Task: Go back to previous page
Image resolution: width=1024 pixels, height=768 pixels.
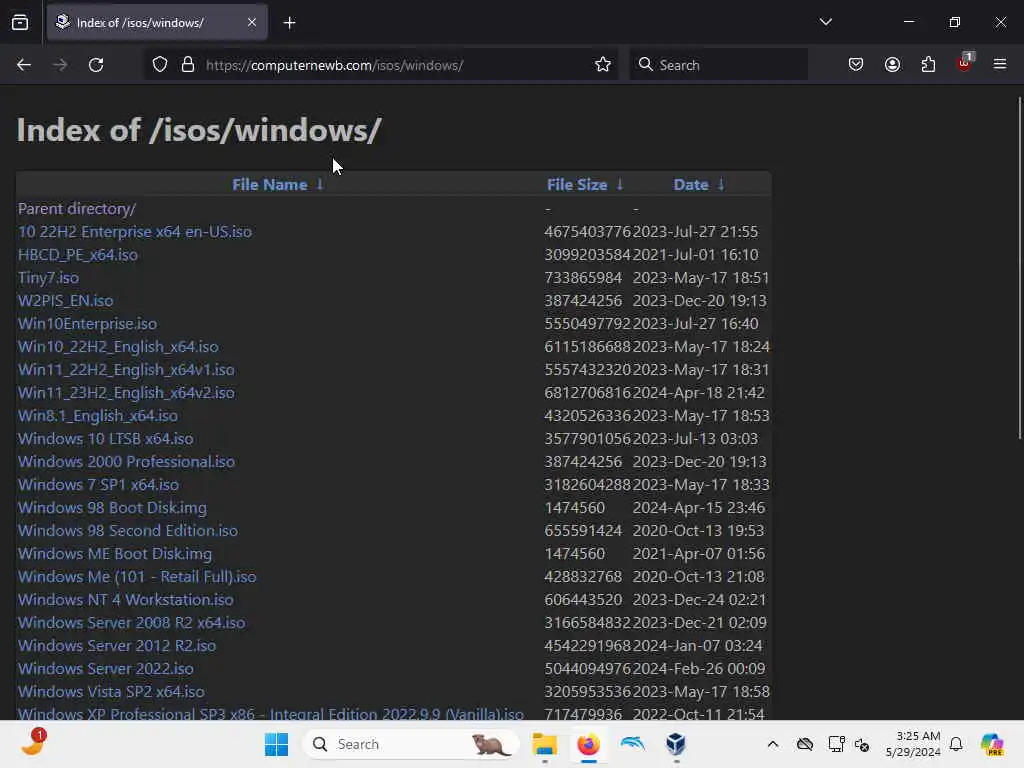Action: (x=24, y=65)
